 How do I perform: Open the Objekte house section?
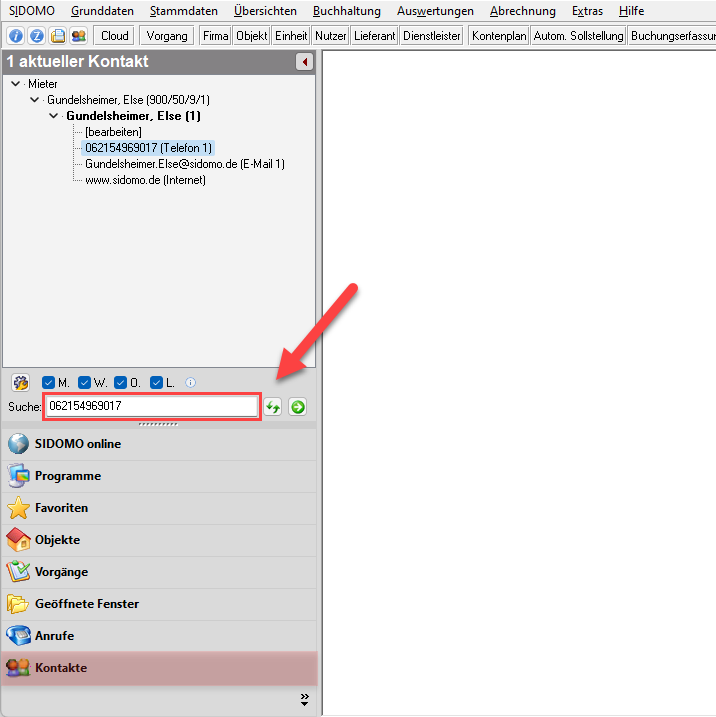click(159, 540)
